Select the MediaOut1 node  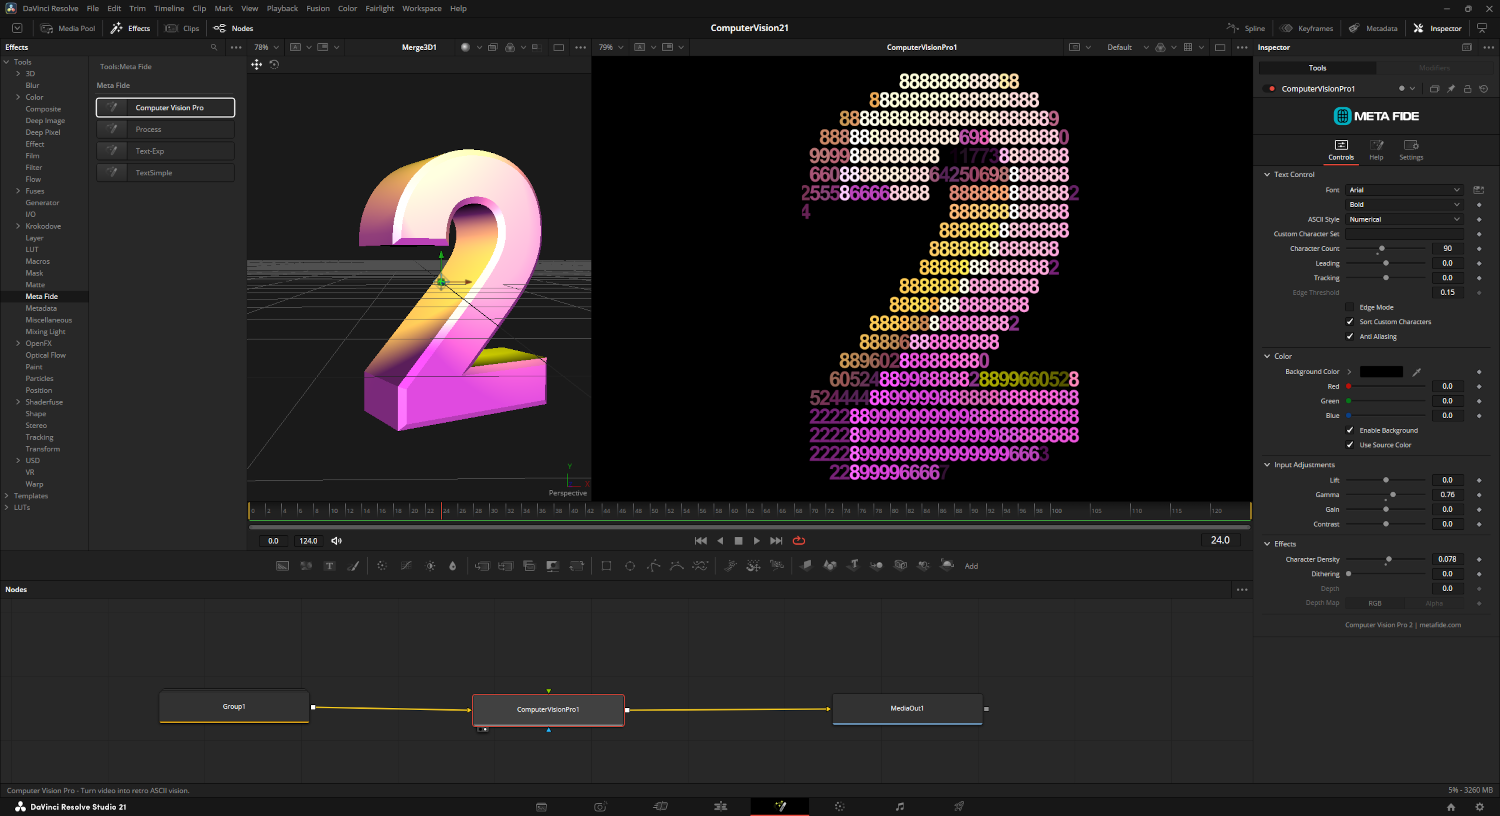[907, 709]
